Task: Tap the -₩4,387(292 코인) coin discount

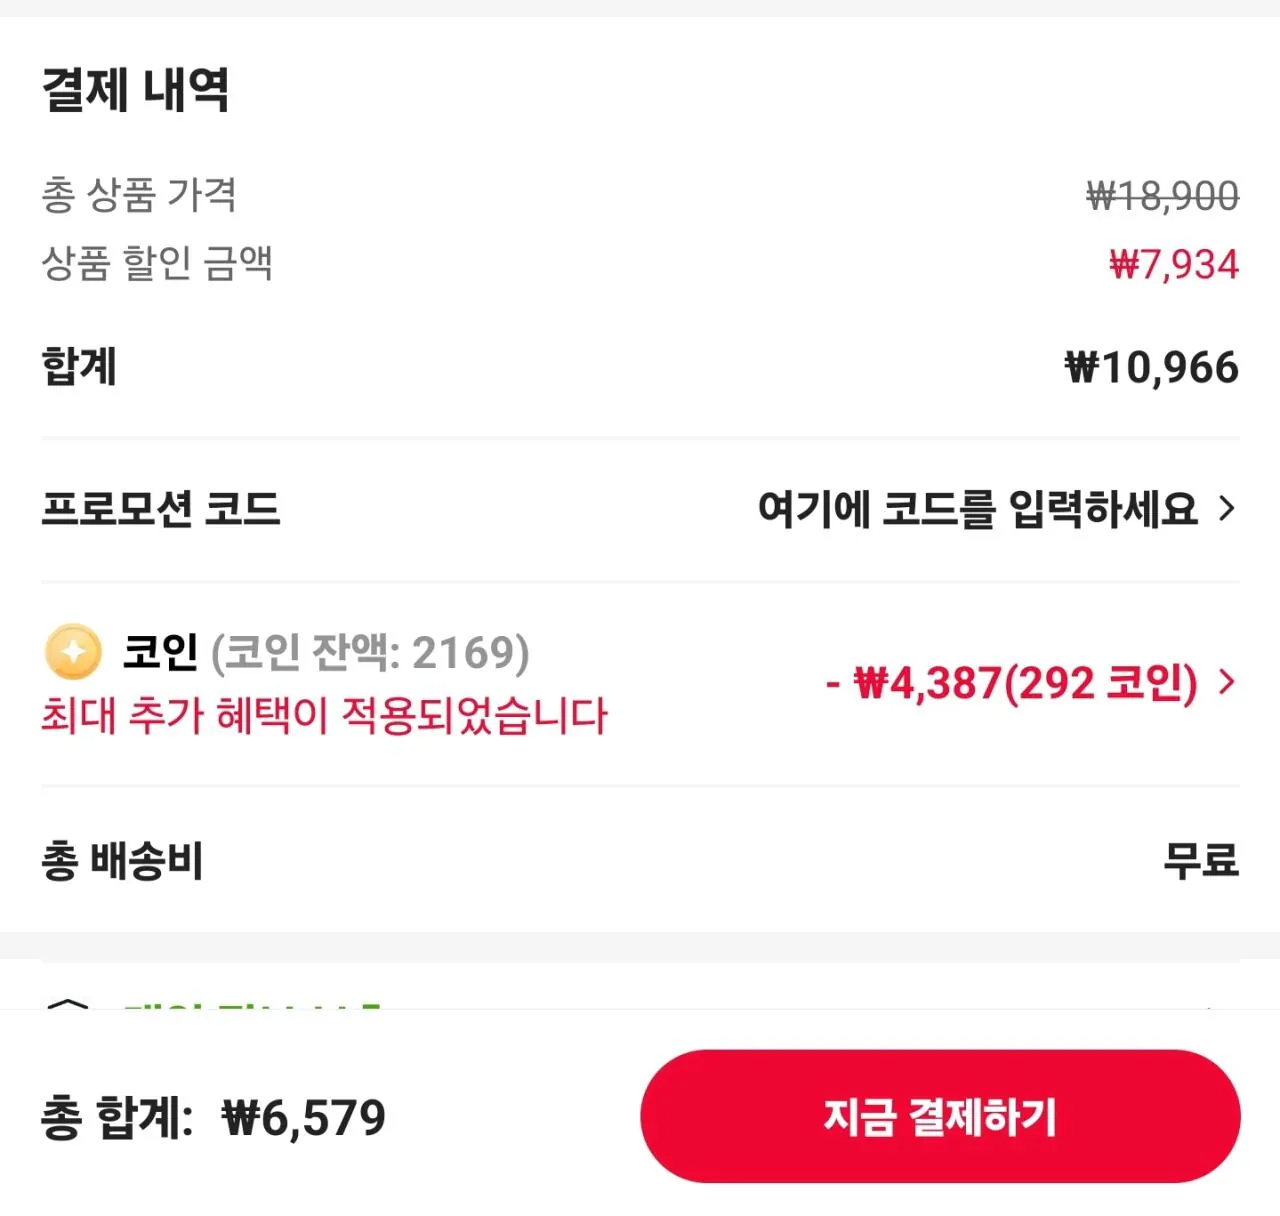Action: pos(1011,683)
